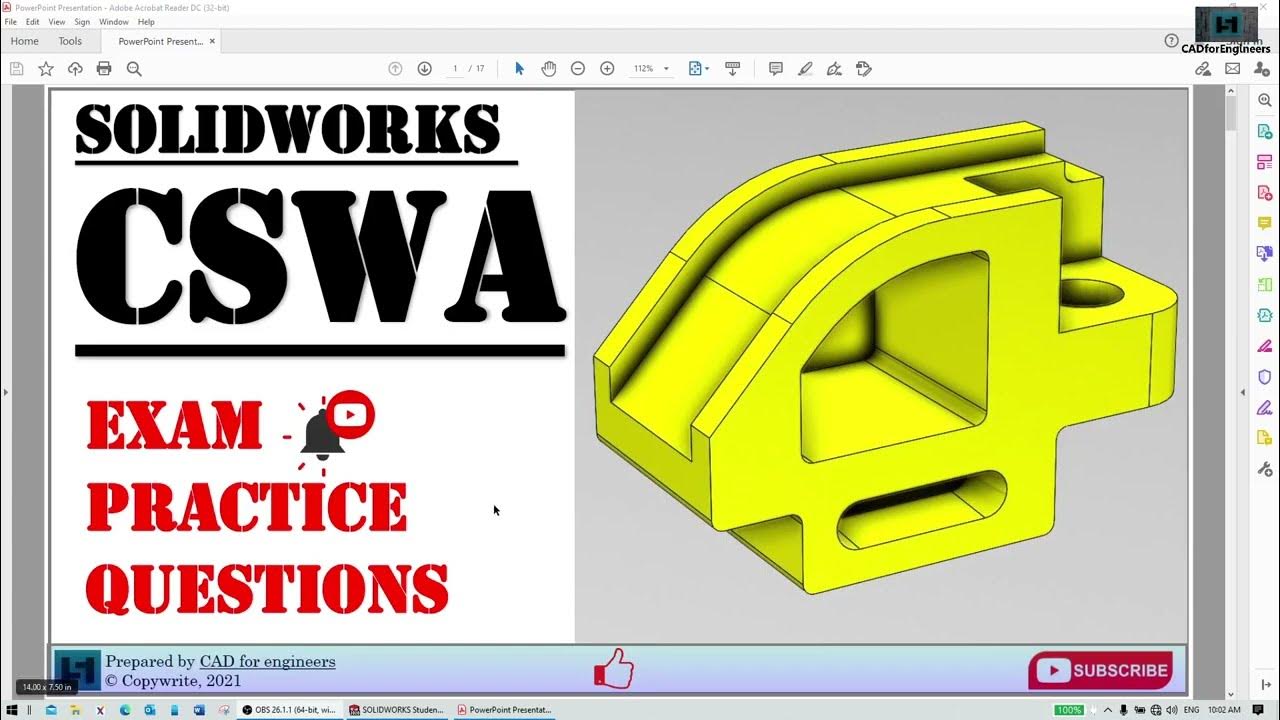This screenshot has width=1280, height=720.
Task: Open the Edit menu
Action: coord(33,21)
